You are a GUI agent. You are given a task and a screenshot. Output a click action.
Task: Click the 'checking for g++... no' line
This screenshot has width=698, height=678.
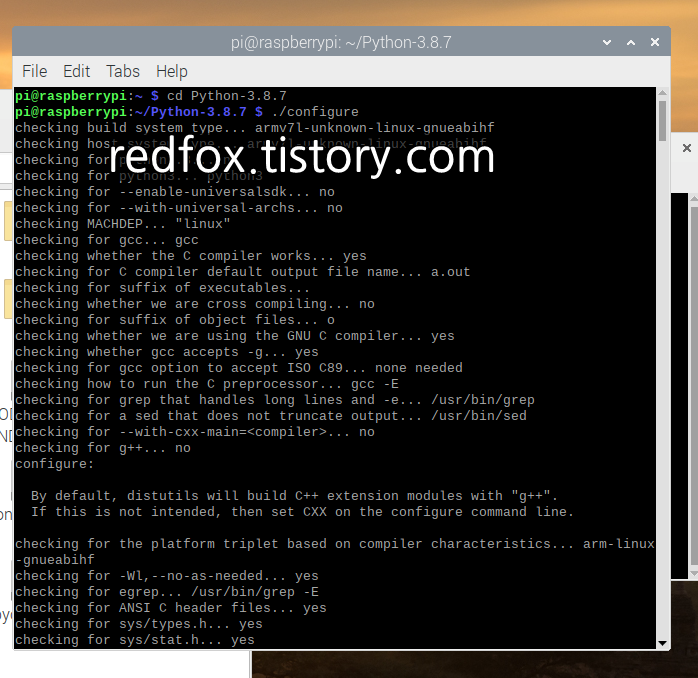tap(103, 448)
